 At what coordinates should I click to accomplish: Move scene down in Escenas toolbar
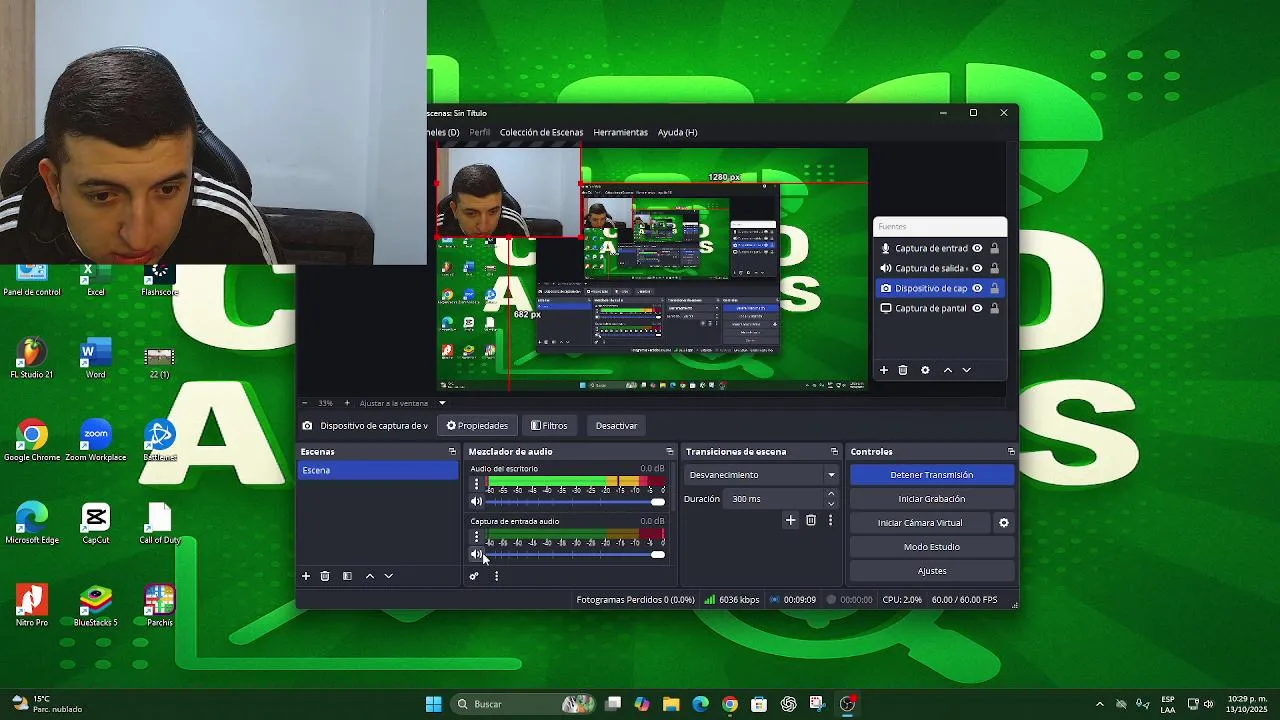click(389, 576)
